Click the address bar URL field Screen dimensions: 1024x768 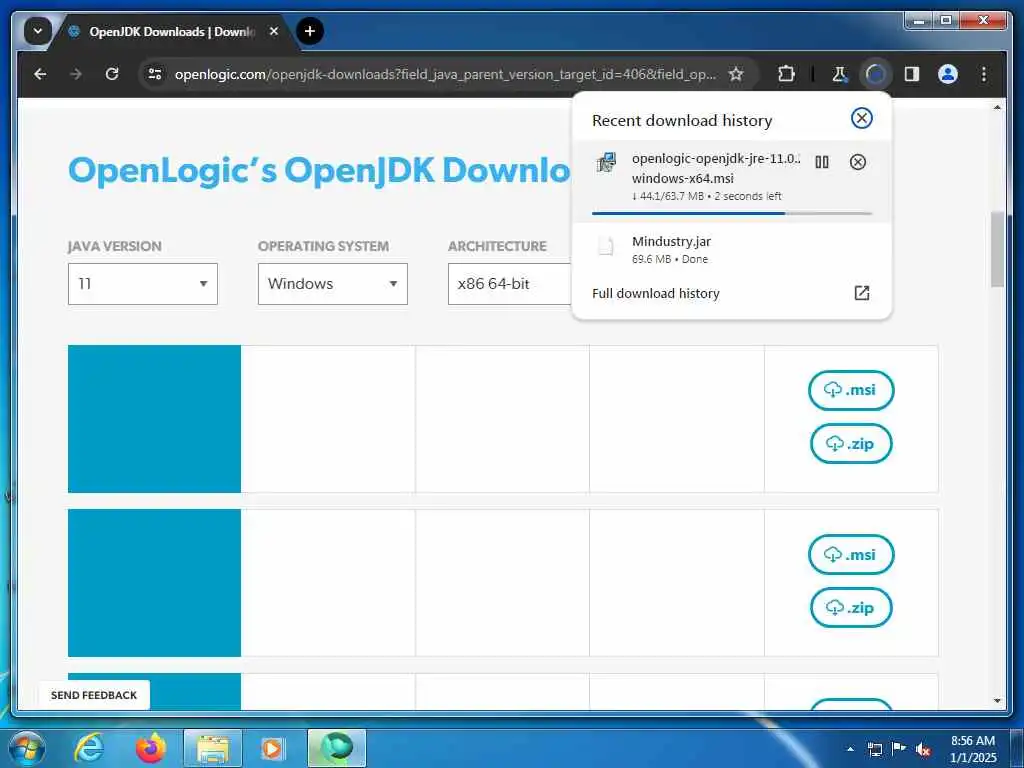[x=445, y=74]
